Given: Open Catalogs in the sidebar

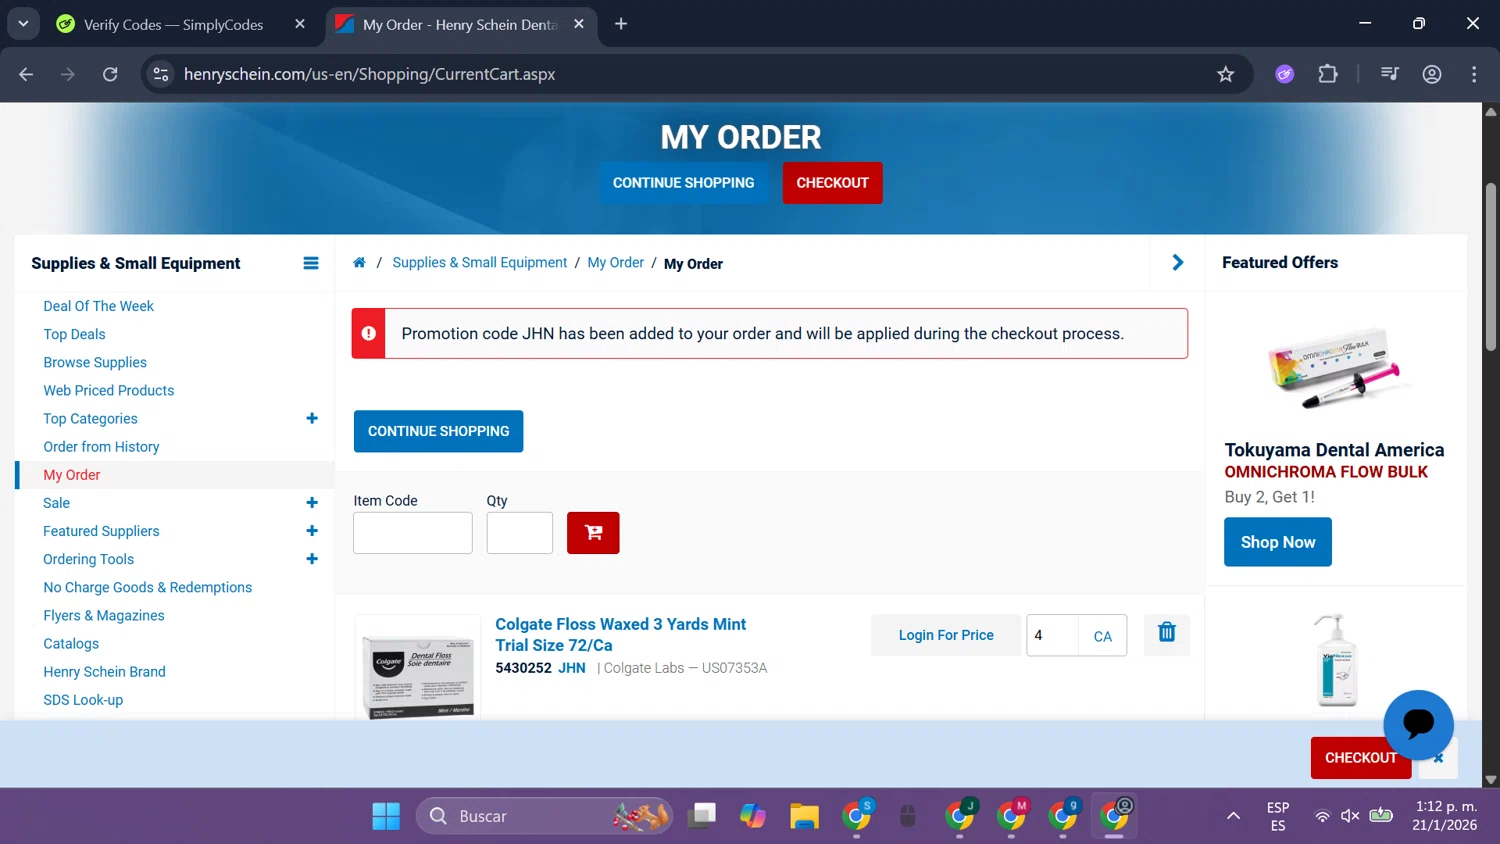Looking at the screenshot, I should (x=71, y=644).
